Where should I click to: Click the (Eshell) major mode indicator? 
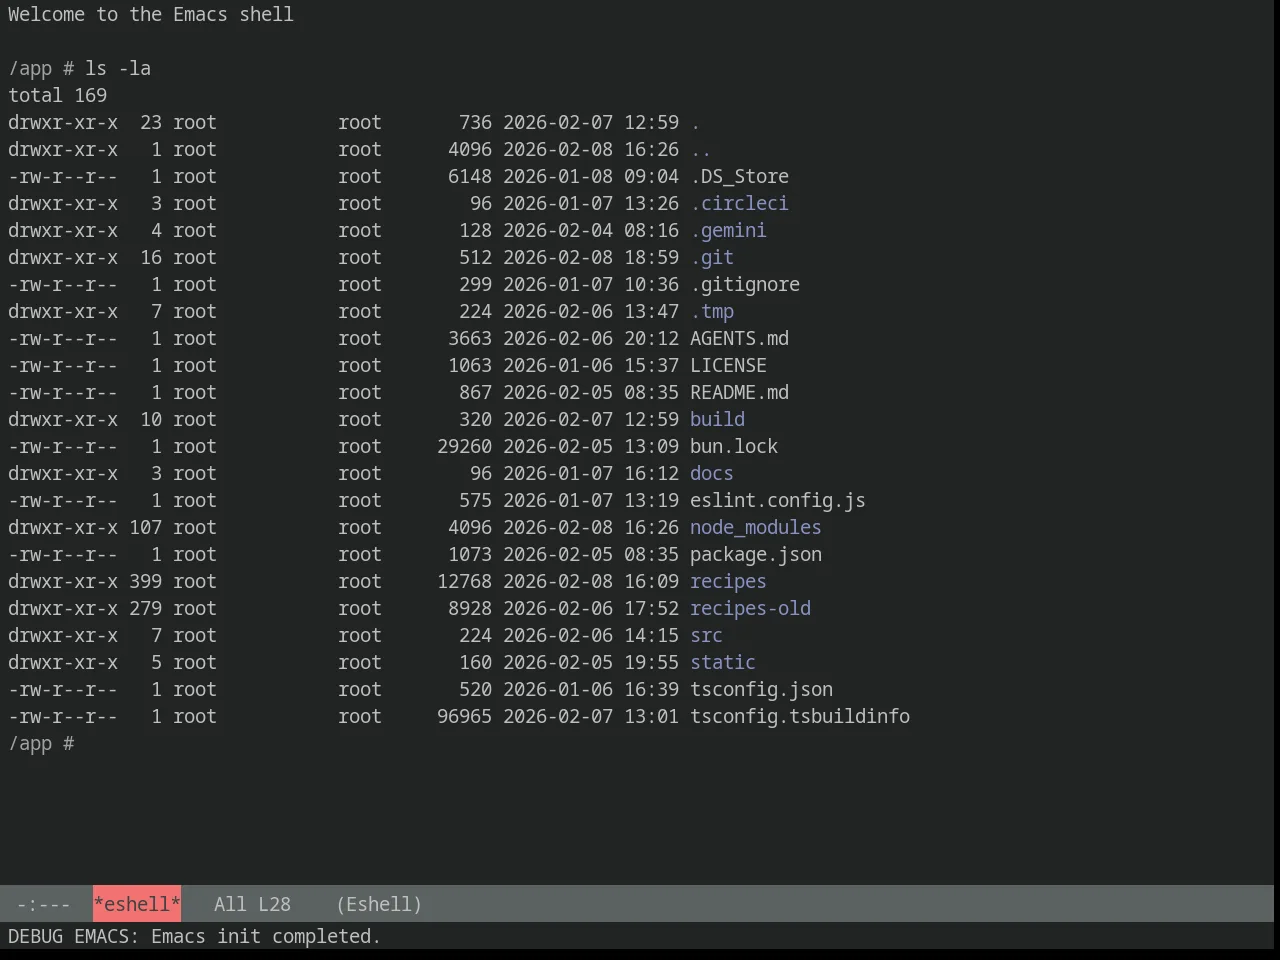[x=379, y=904]
